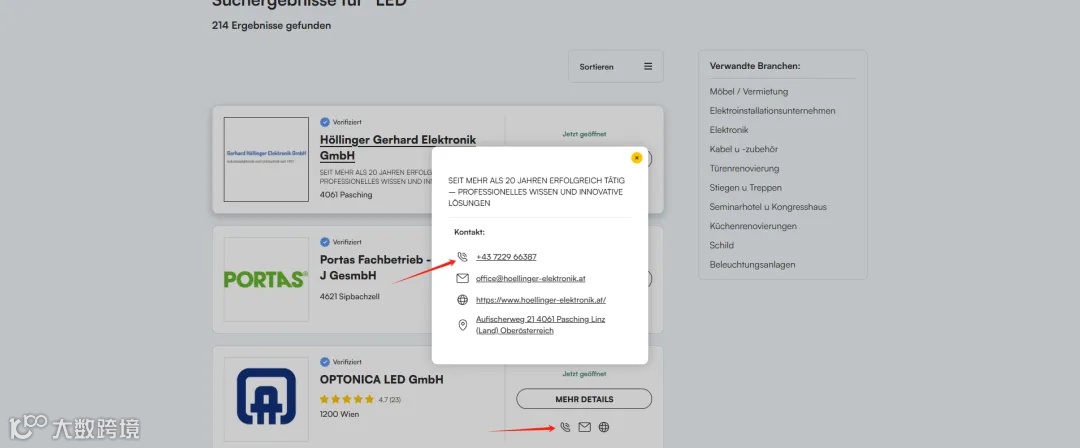
Task: Click verified badge icon on Portas card
Action: [x=324, y=242]
